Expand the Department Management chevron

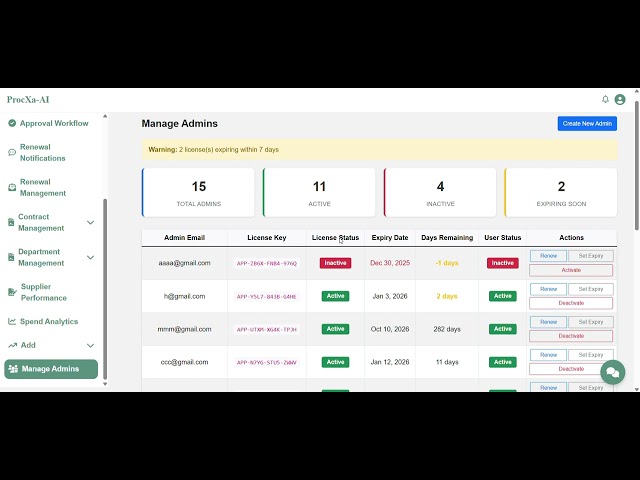click(x=90, y=257)
